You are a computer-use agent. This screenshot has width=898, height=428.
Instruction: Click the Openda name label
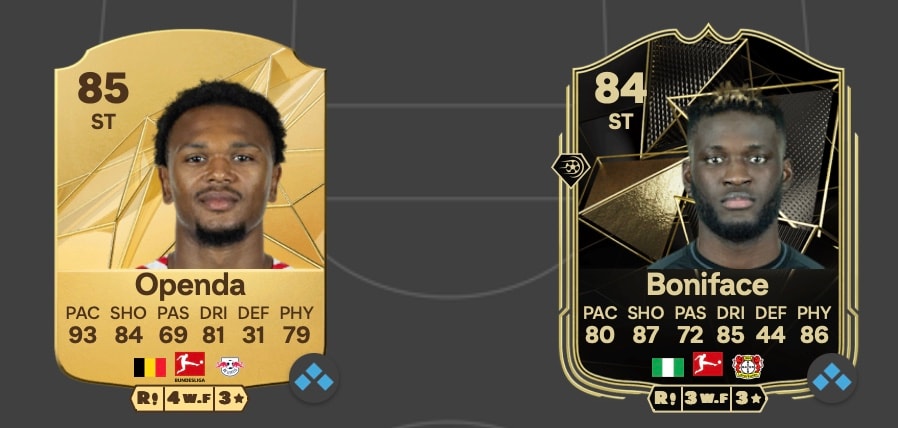(x=190, y=285)
